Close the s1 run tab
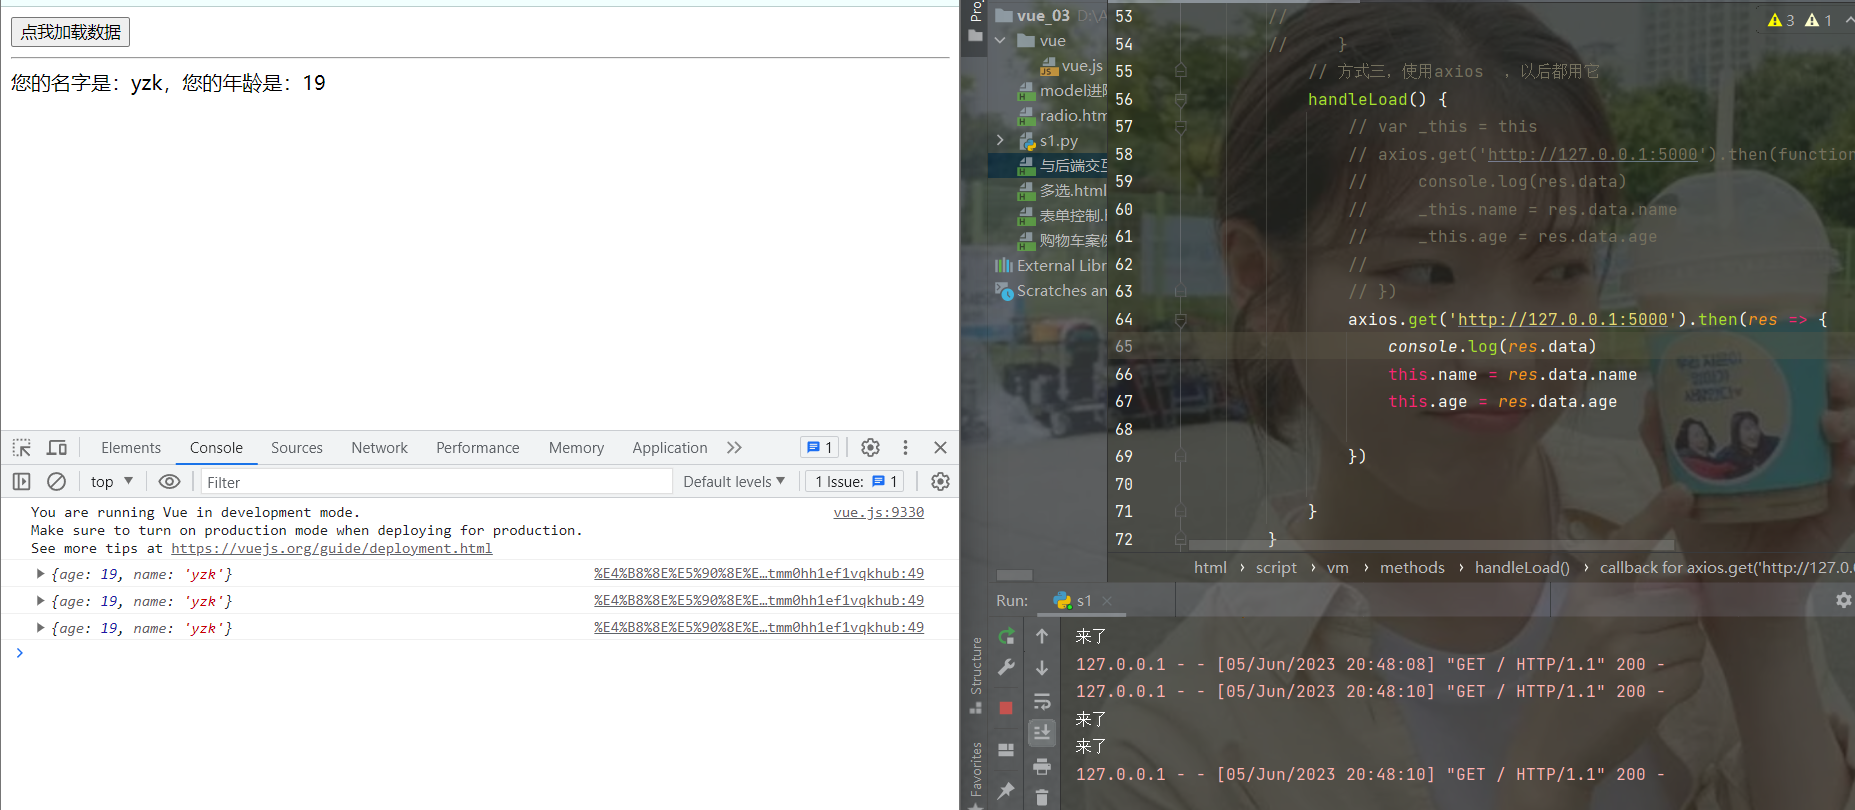Screen dimensions: 1855x810 [x=1107, y=602]
